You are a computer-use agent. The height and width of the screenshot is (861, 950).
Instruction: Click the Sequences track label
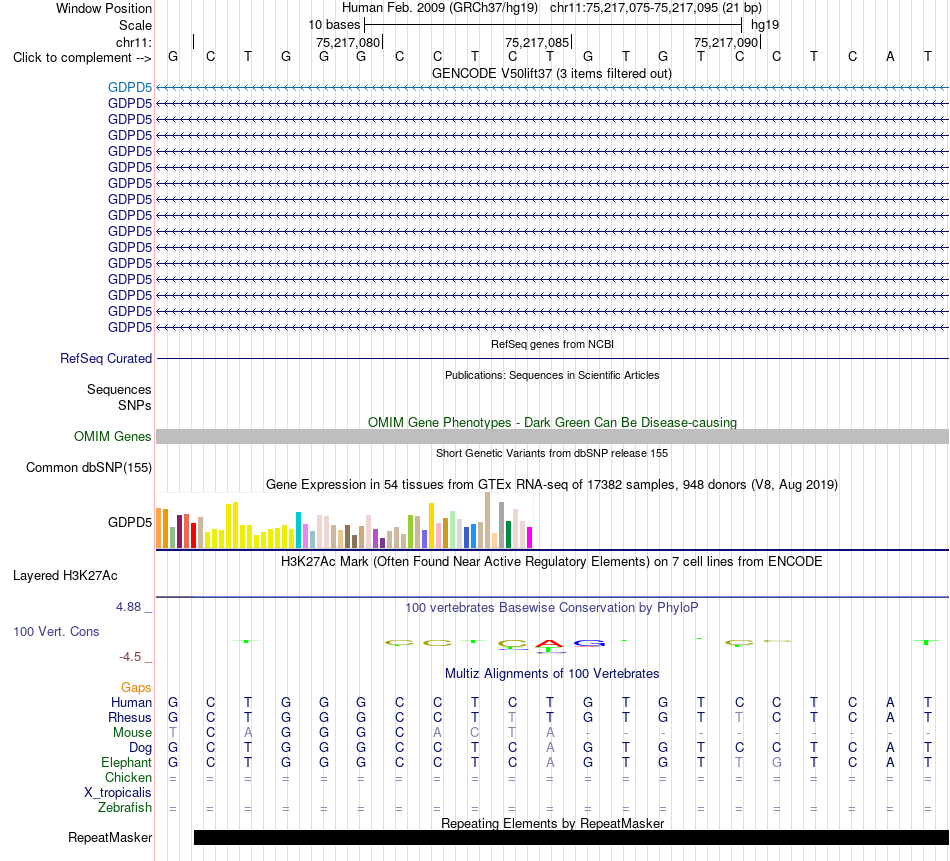(119, 389)
